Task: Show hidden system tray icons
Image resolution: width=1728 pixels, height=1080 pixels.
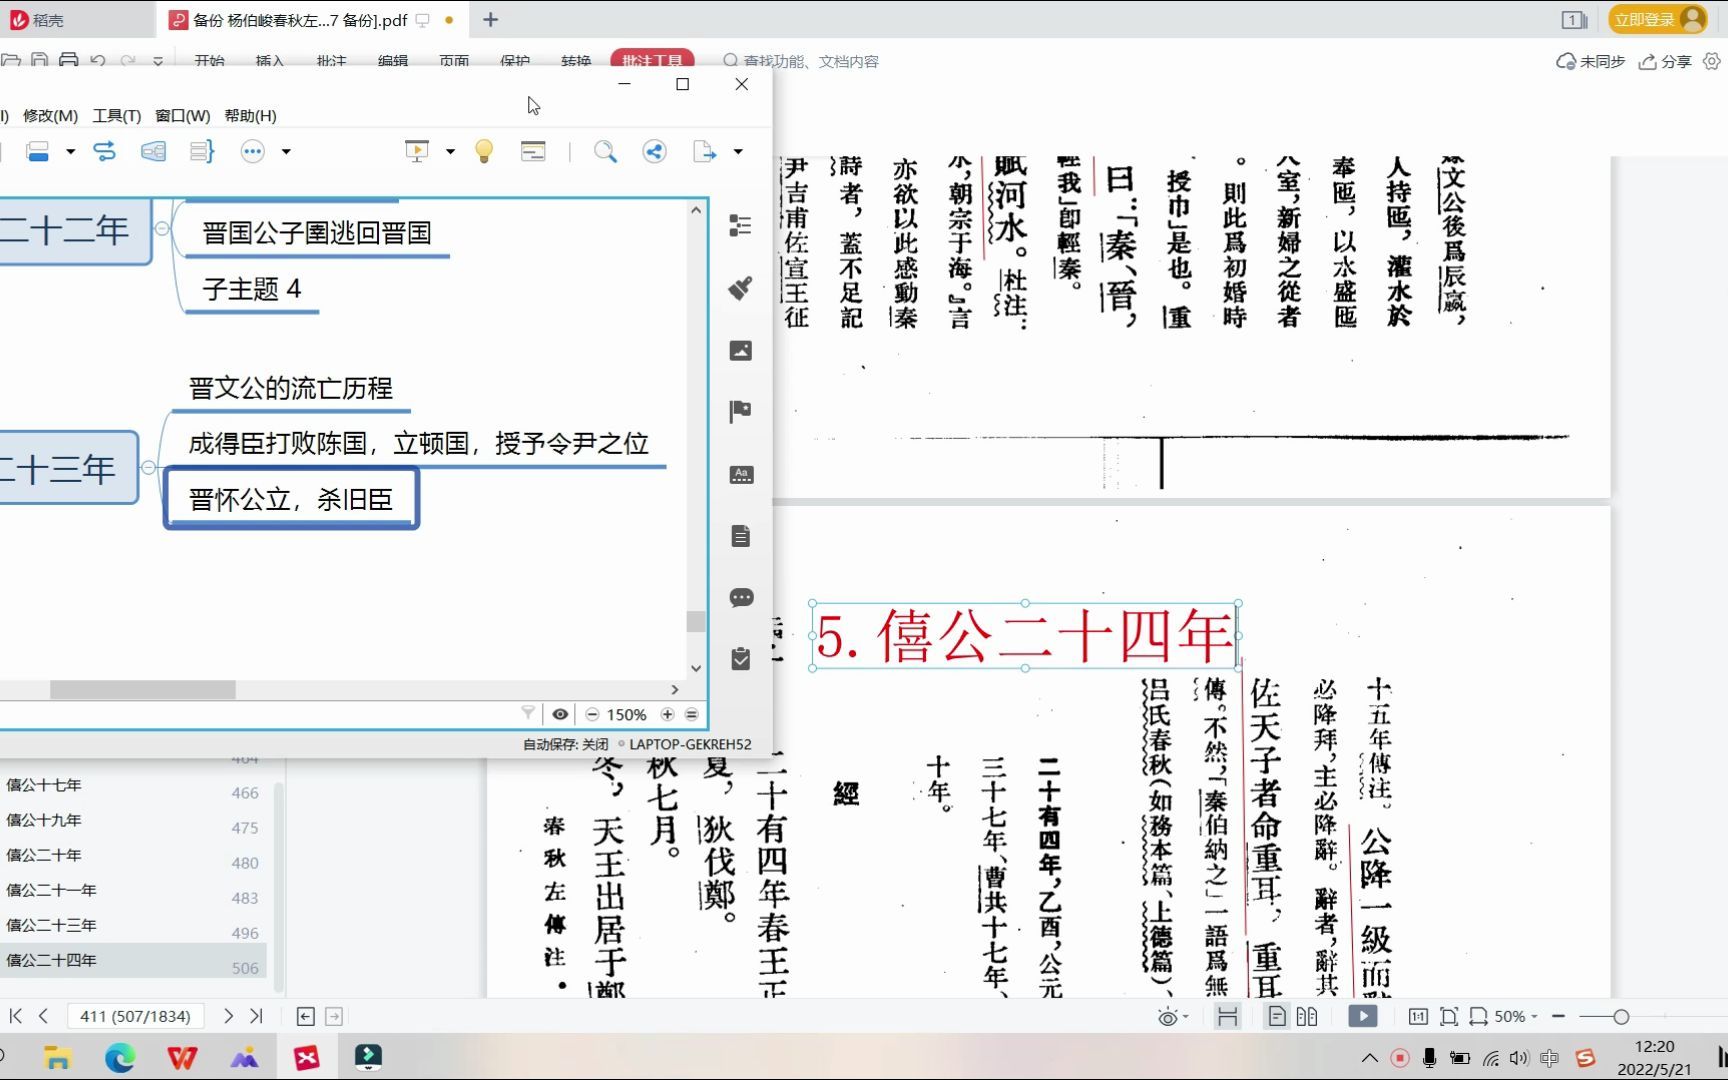Action: (1369, 1058)
